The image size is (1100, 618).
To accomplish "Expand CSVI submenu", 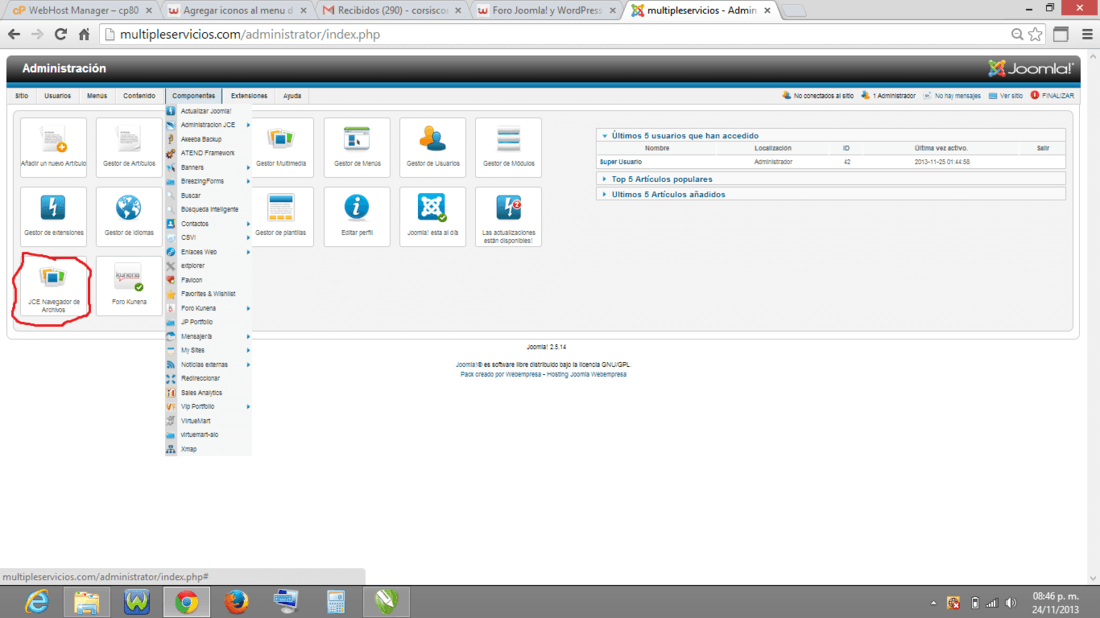I will 208,238.
